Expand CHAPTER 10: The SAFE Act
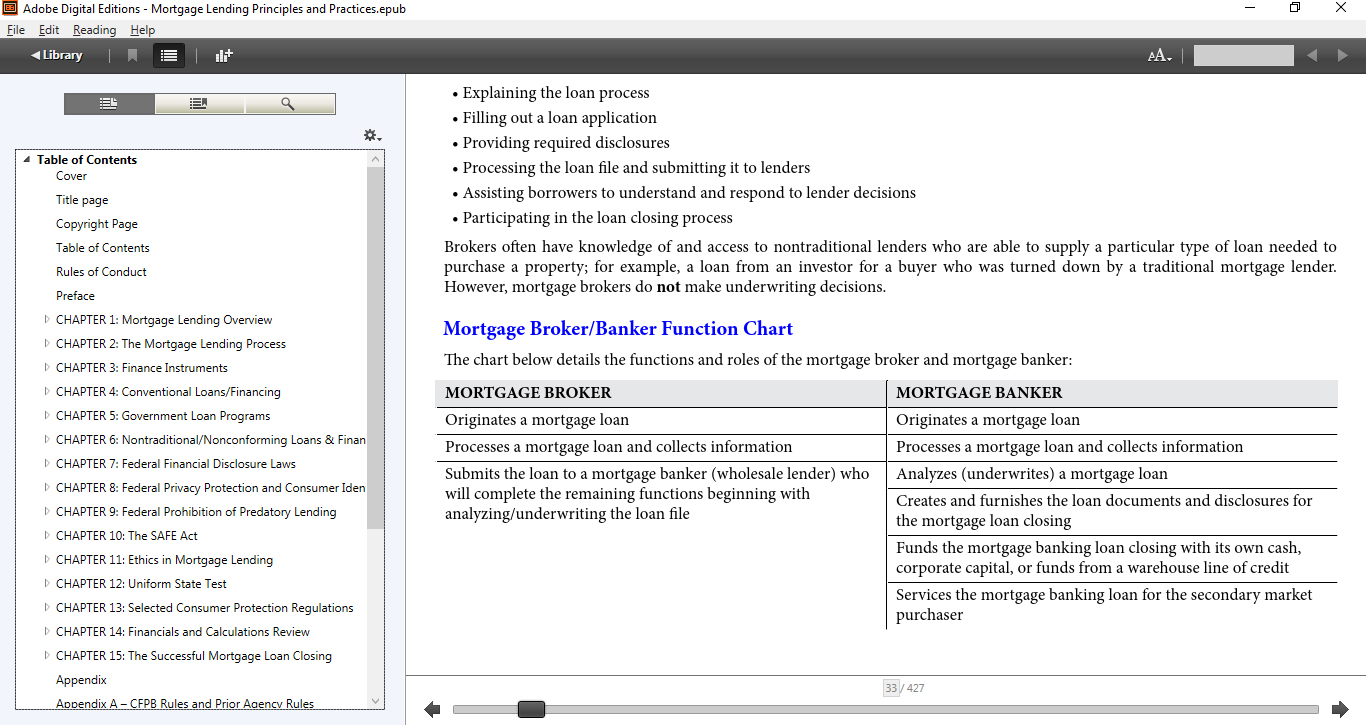 [47, 536]
